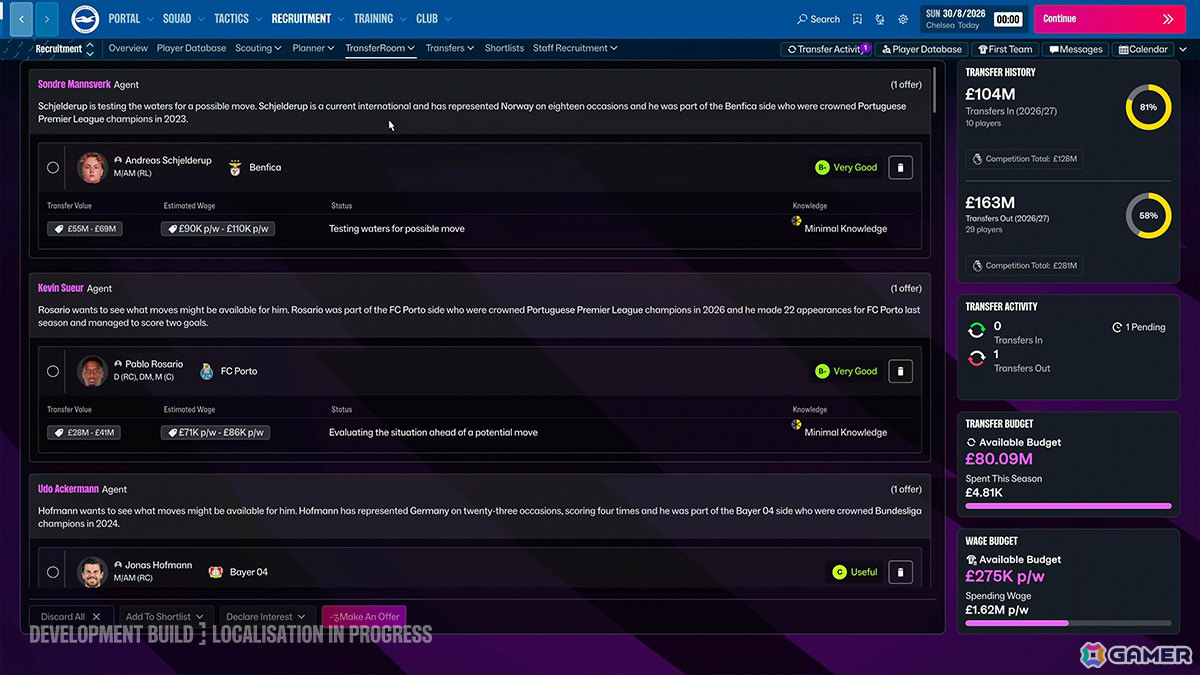Open the Declare Interest dropdown

coord(266,617)
